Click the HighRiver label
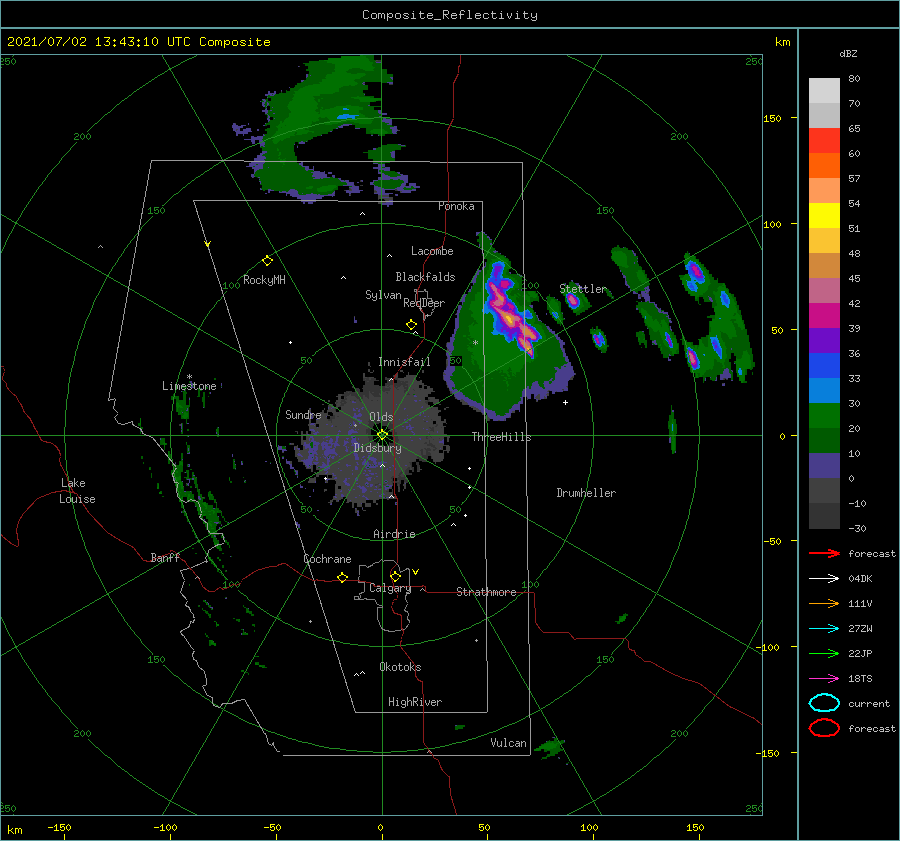The image size is (900, 841). [x=415, y=702]
